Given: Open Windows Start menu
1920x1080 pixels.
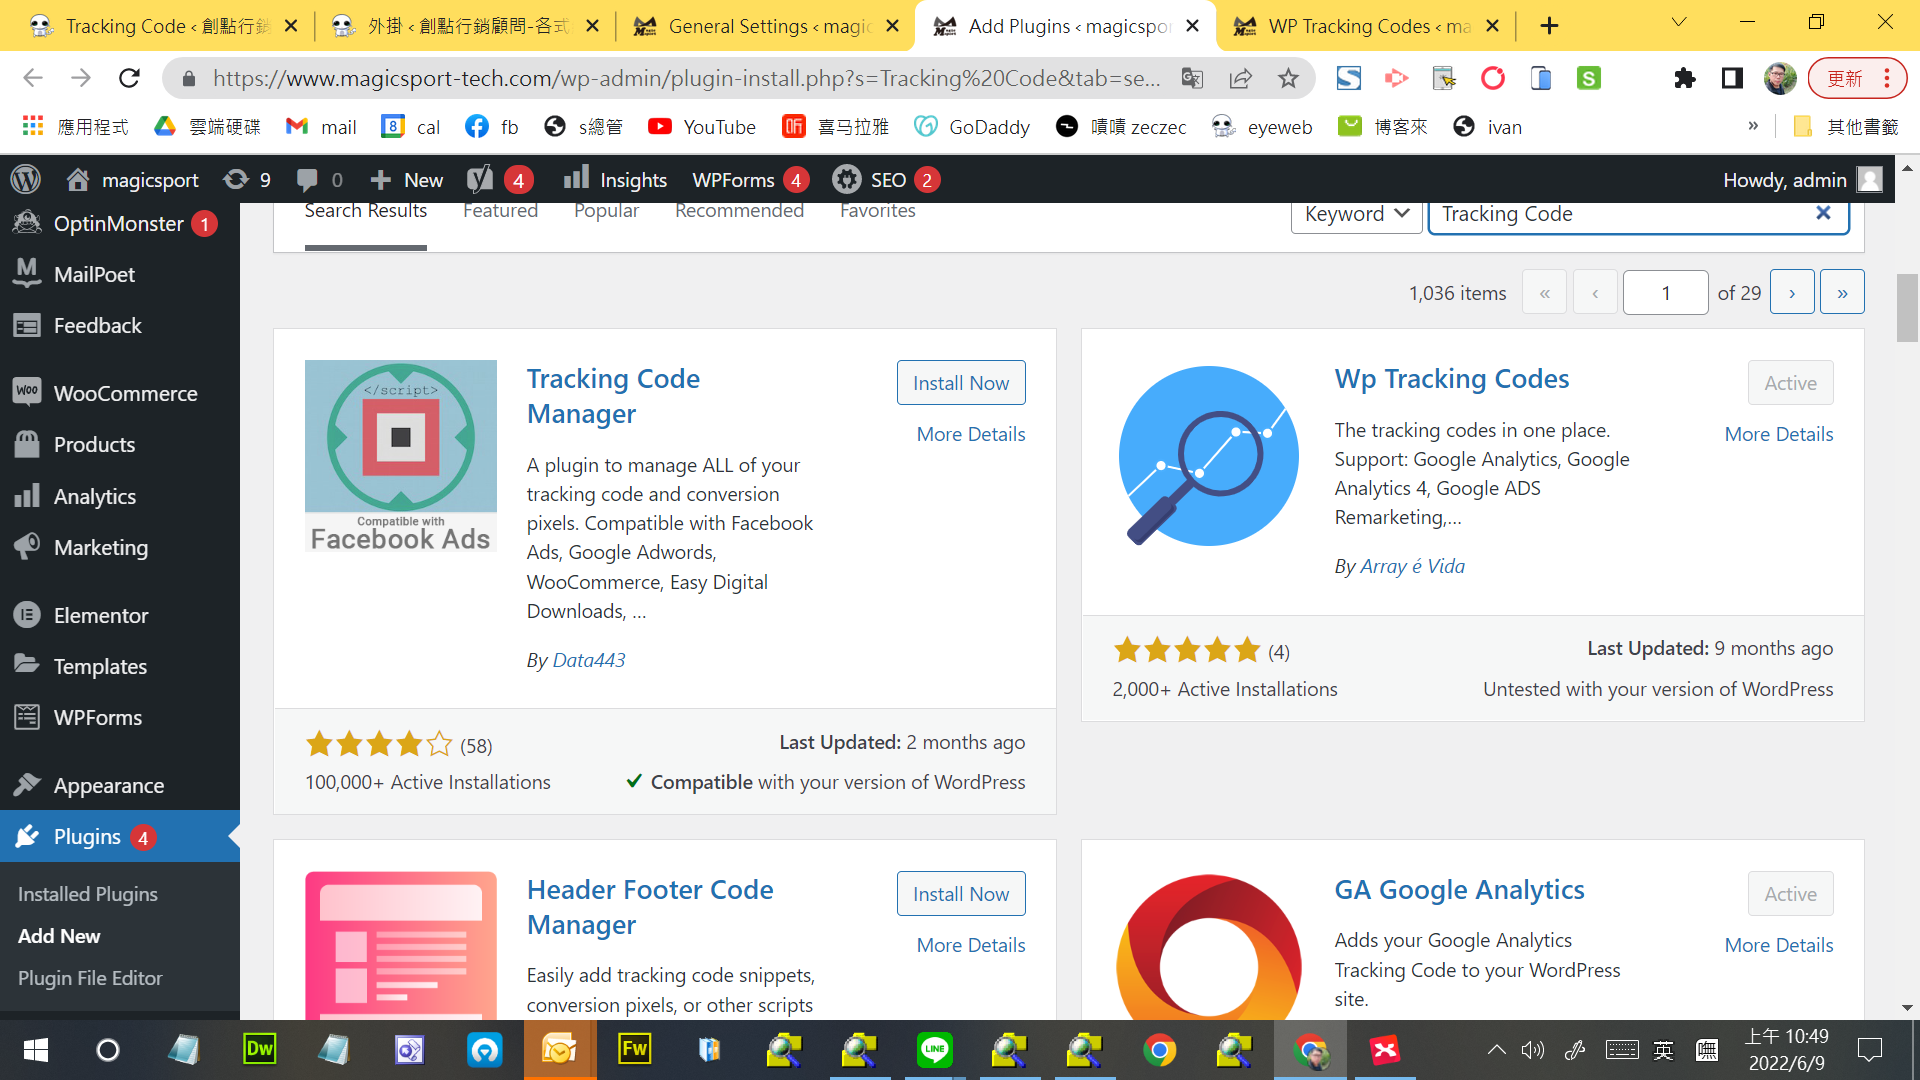Looking at the screenshot, I should [35, 1050].
